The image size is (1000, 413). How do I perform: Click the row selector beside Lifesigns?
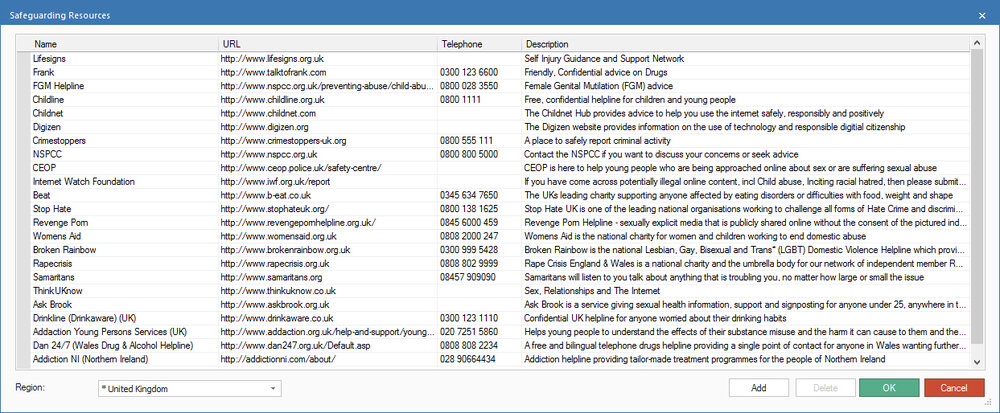(24, 59)
